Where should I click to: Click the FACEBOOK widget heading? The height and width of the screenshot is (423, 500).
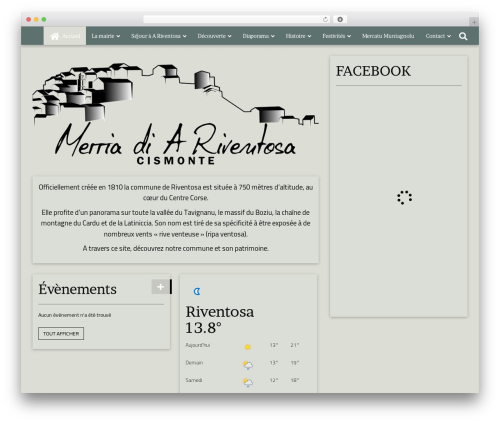pos(373,71)
